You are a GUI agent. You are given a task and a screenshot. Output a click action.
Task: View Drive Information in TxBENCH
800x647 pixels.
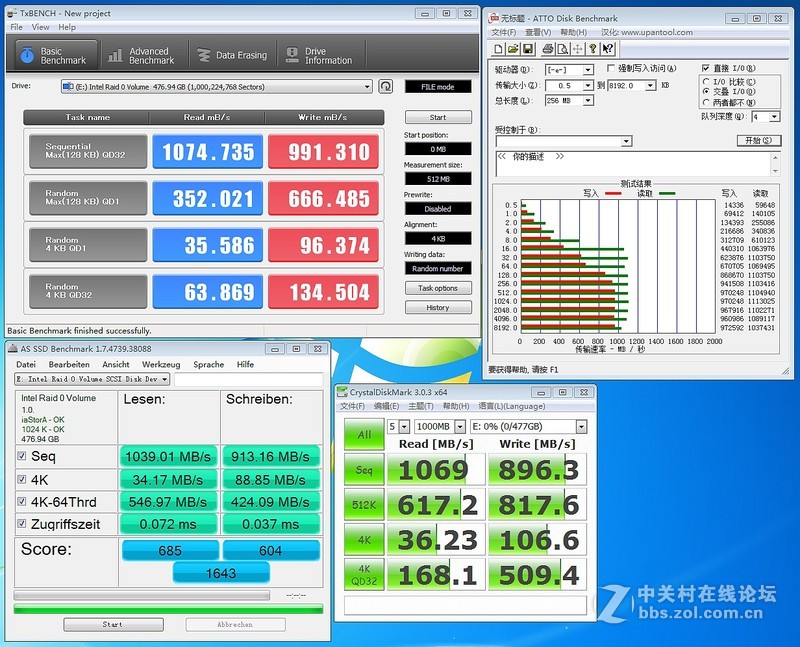click(320, 54)
